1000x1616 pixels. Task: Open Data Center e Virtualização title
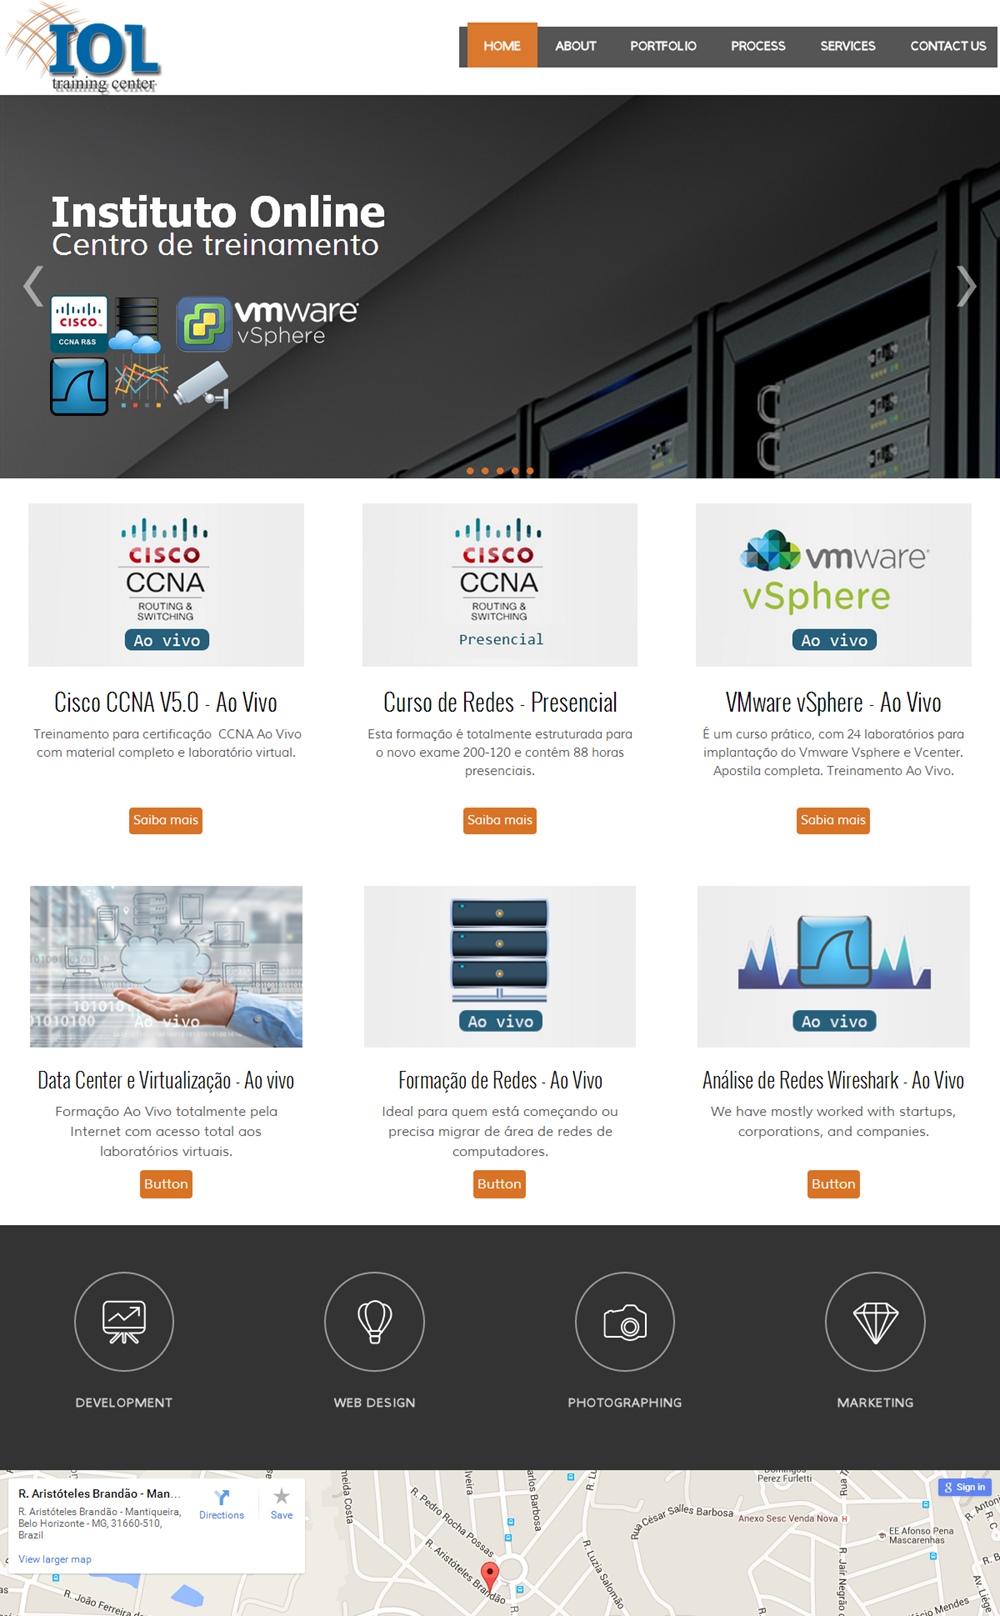pyautogui.click(x=166, y=1081)
